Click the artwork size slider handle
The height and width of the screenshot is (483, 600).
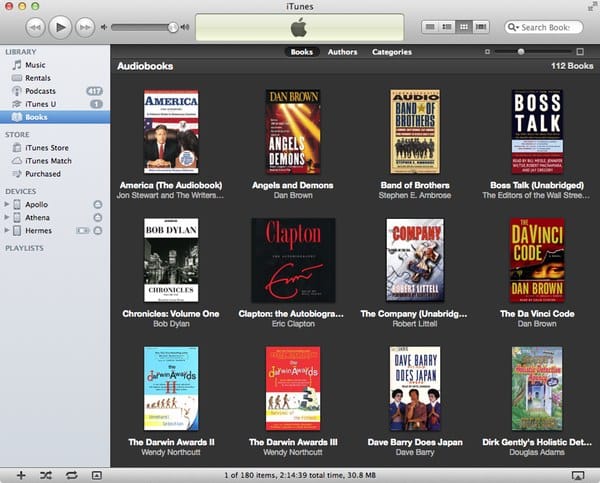tap(521, 51)
